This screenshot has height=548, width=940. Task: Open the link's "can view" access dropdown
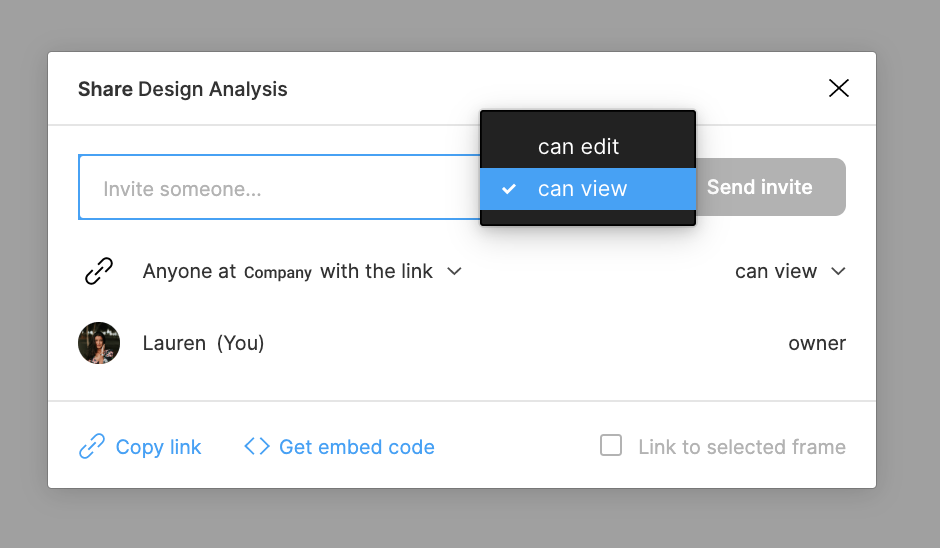tap(776, 271)
